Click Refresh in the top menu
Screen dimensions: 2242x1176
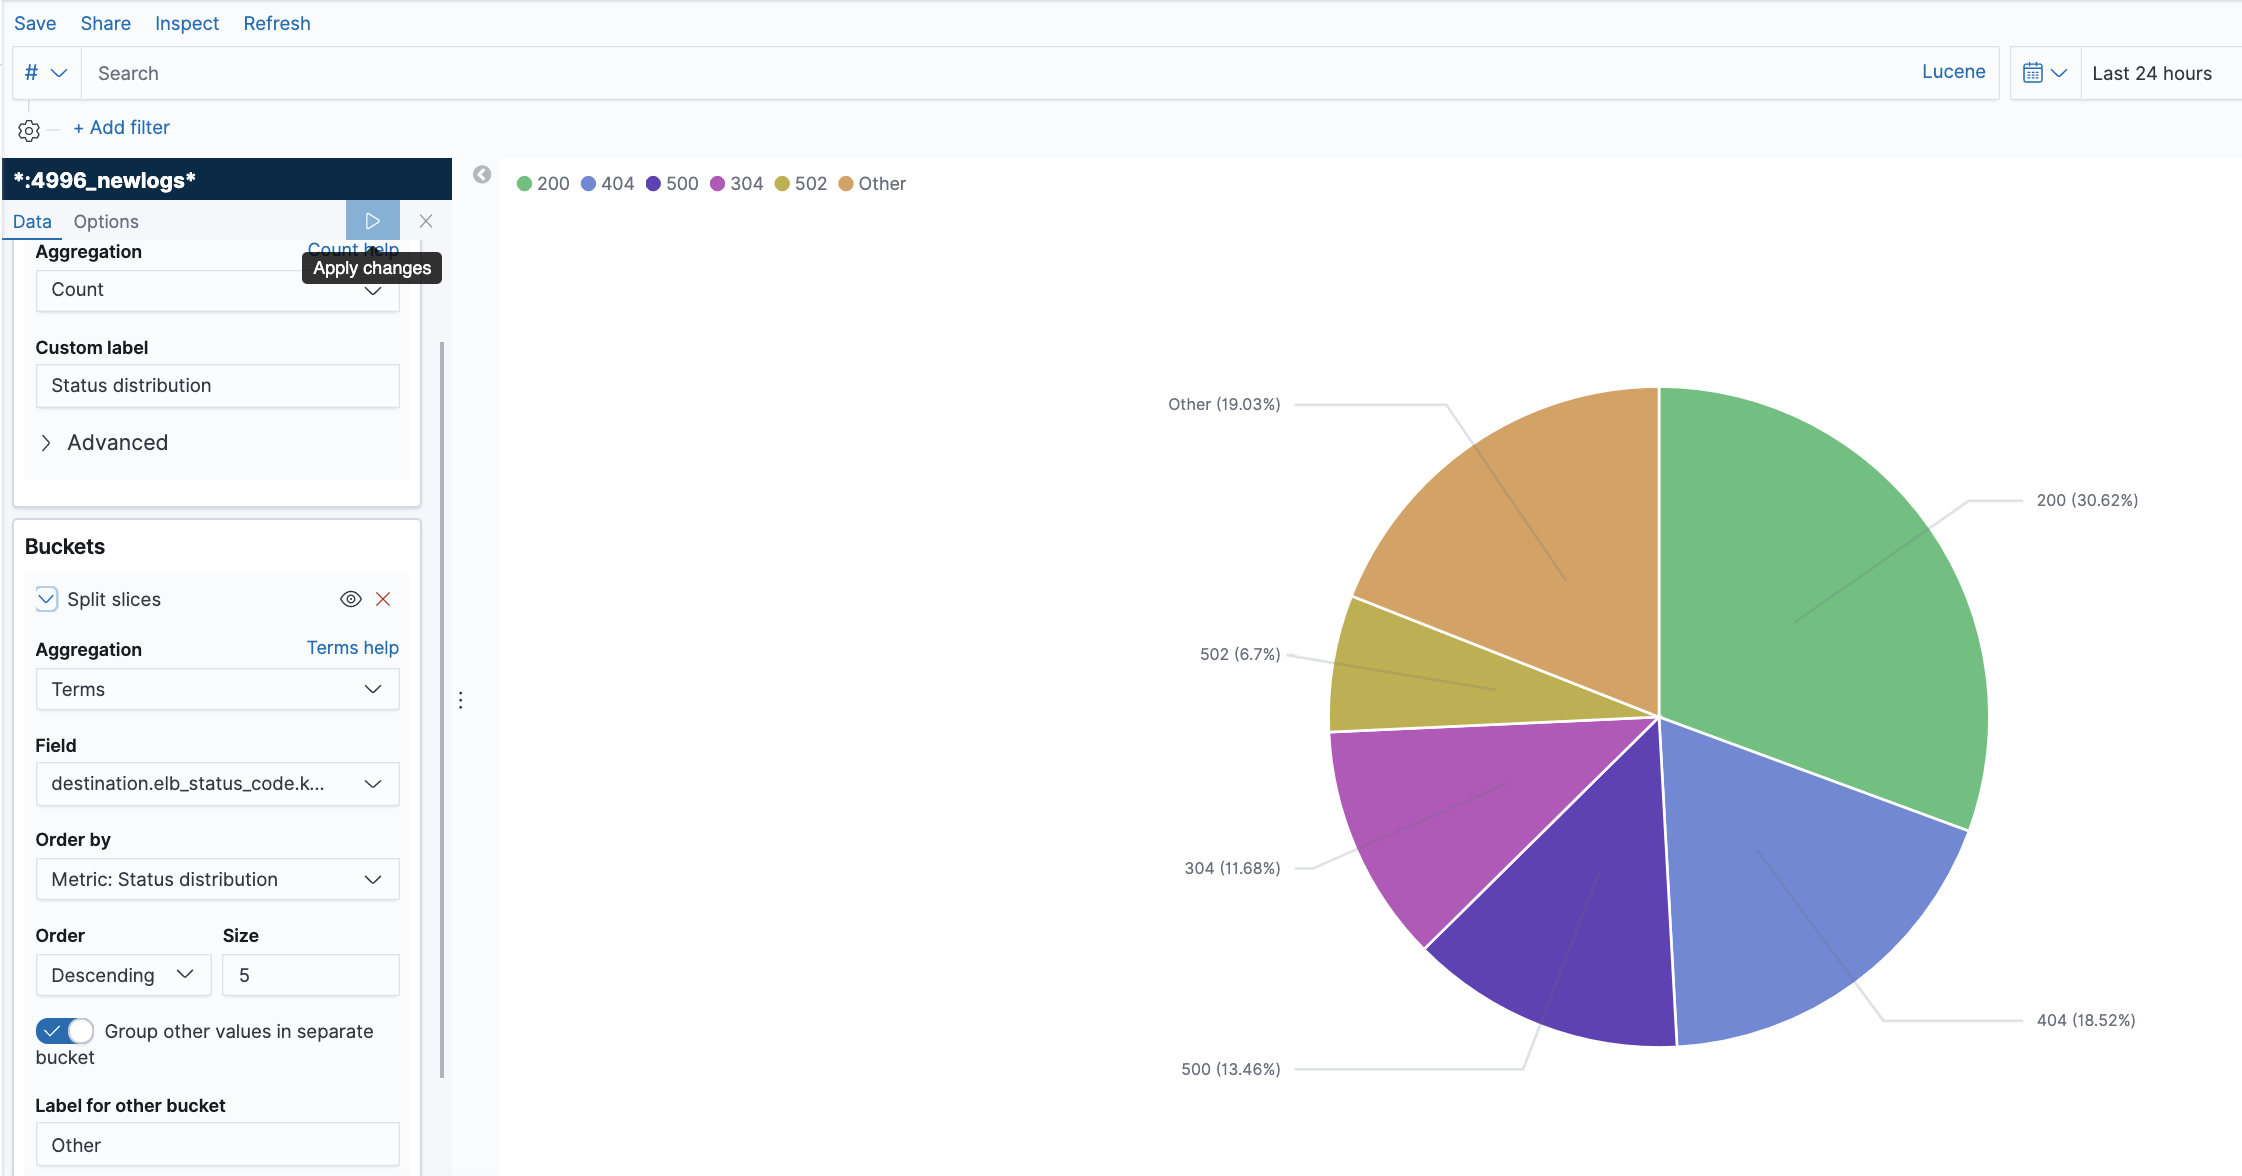277,23
